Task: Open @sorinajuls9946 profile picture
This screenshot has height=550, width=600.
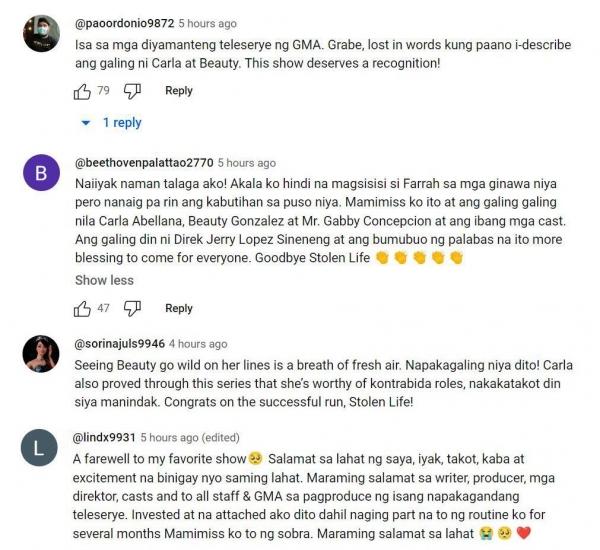Action: [x=41, y=354]
